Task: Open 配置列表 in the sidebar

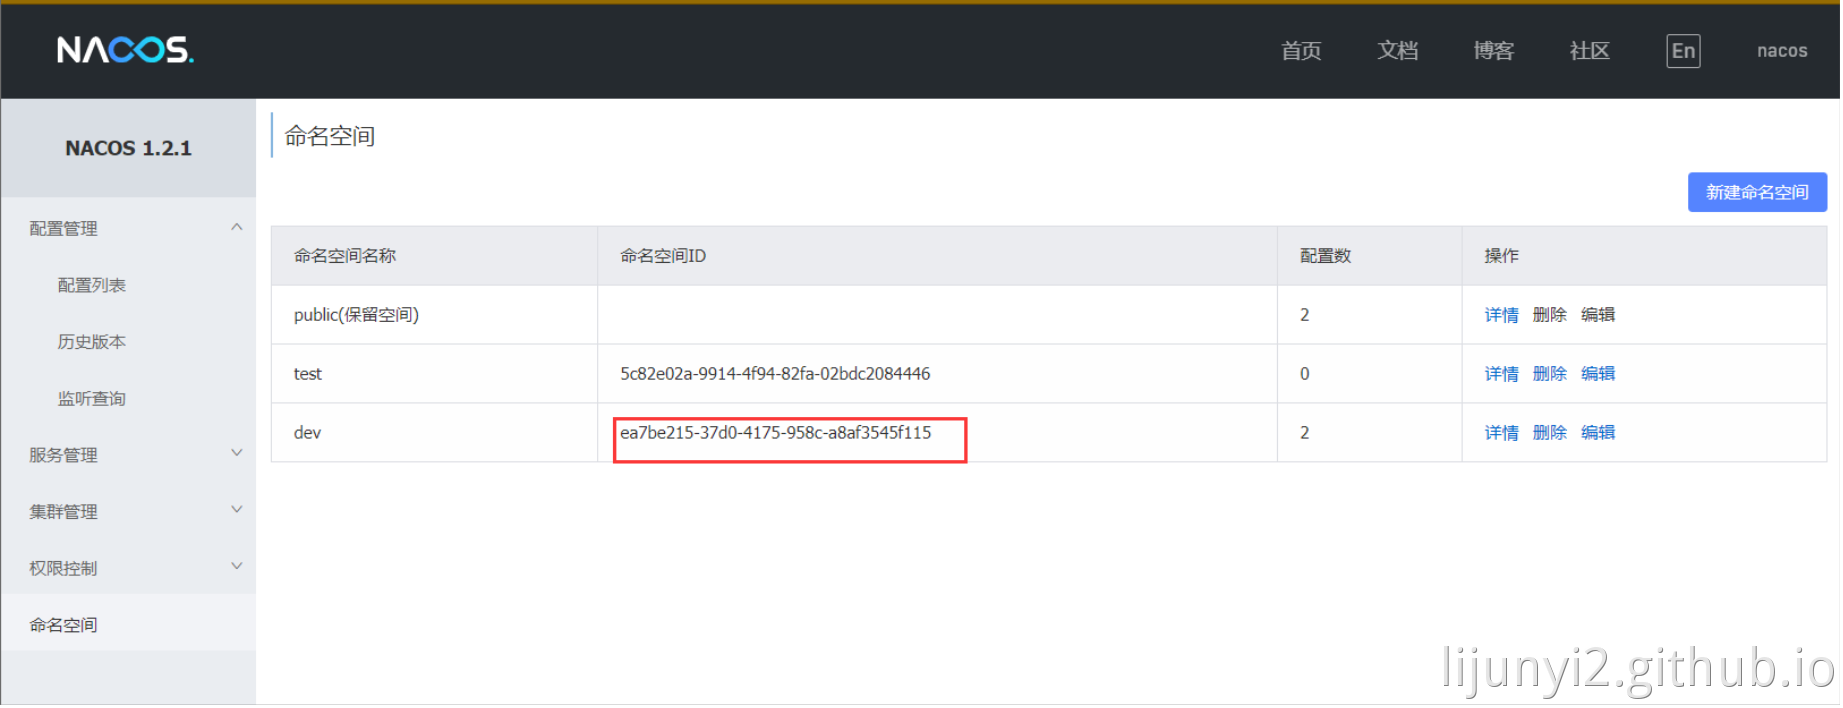Action: point(92,286)
